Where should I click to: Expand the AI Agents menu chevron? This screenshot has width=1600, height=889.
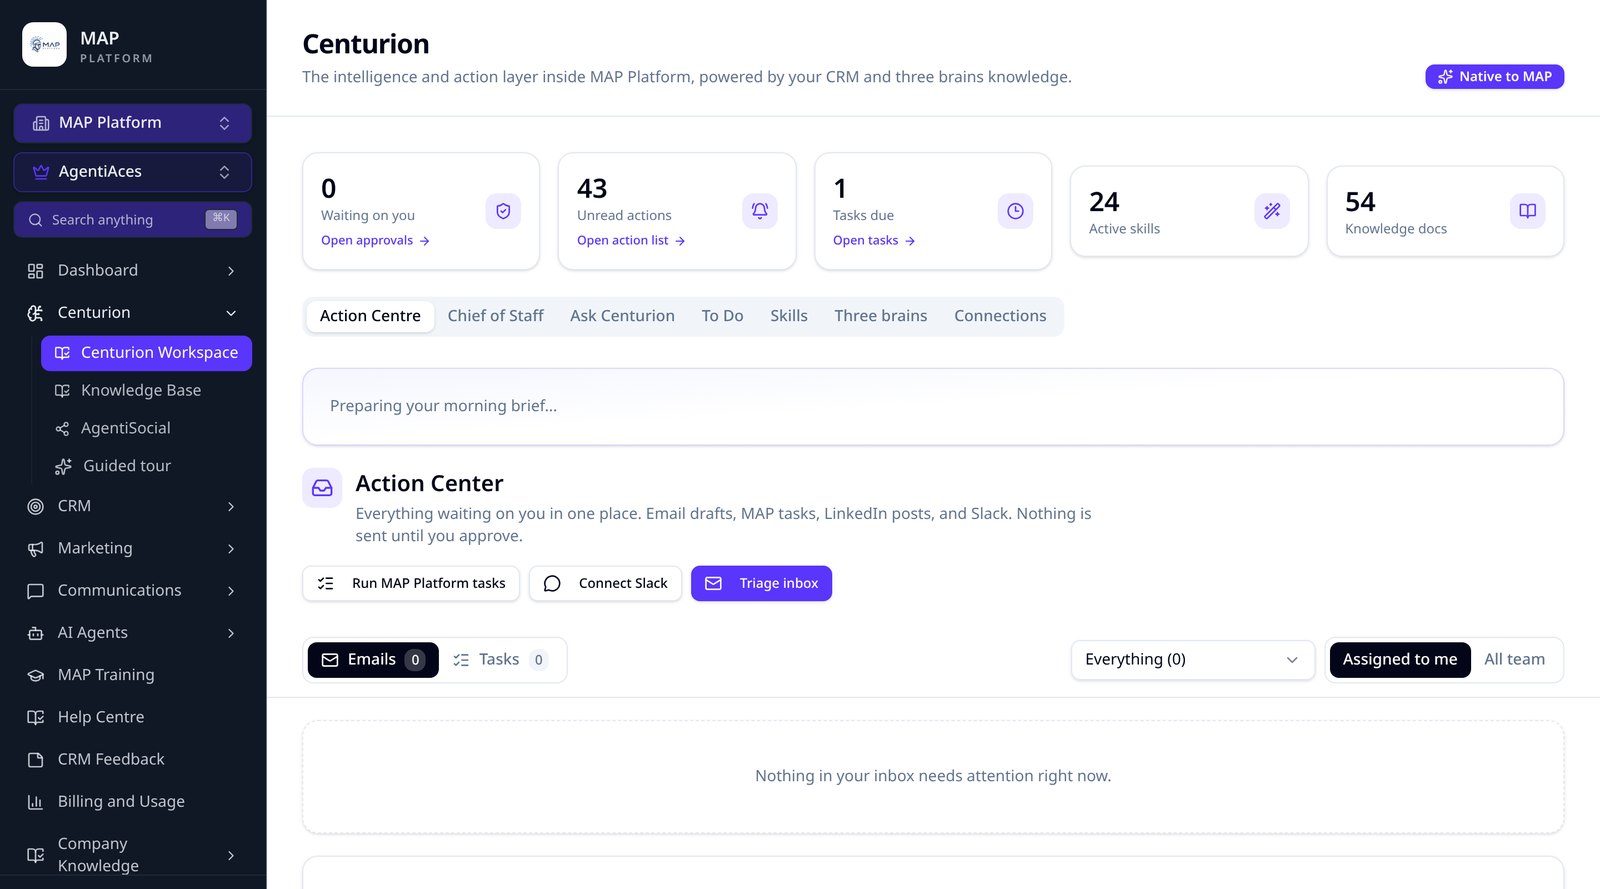[x=231, y=633]
